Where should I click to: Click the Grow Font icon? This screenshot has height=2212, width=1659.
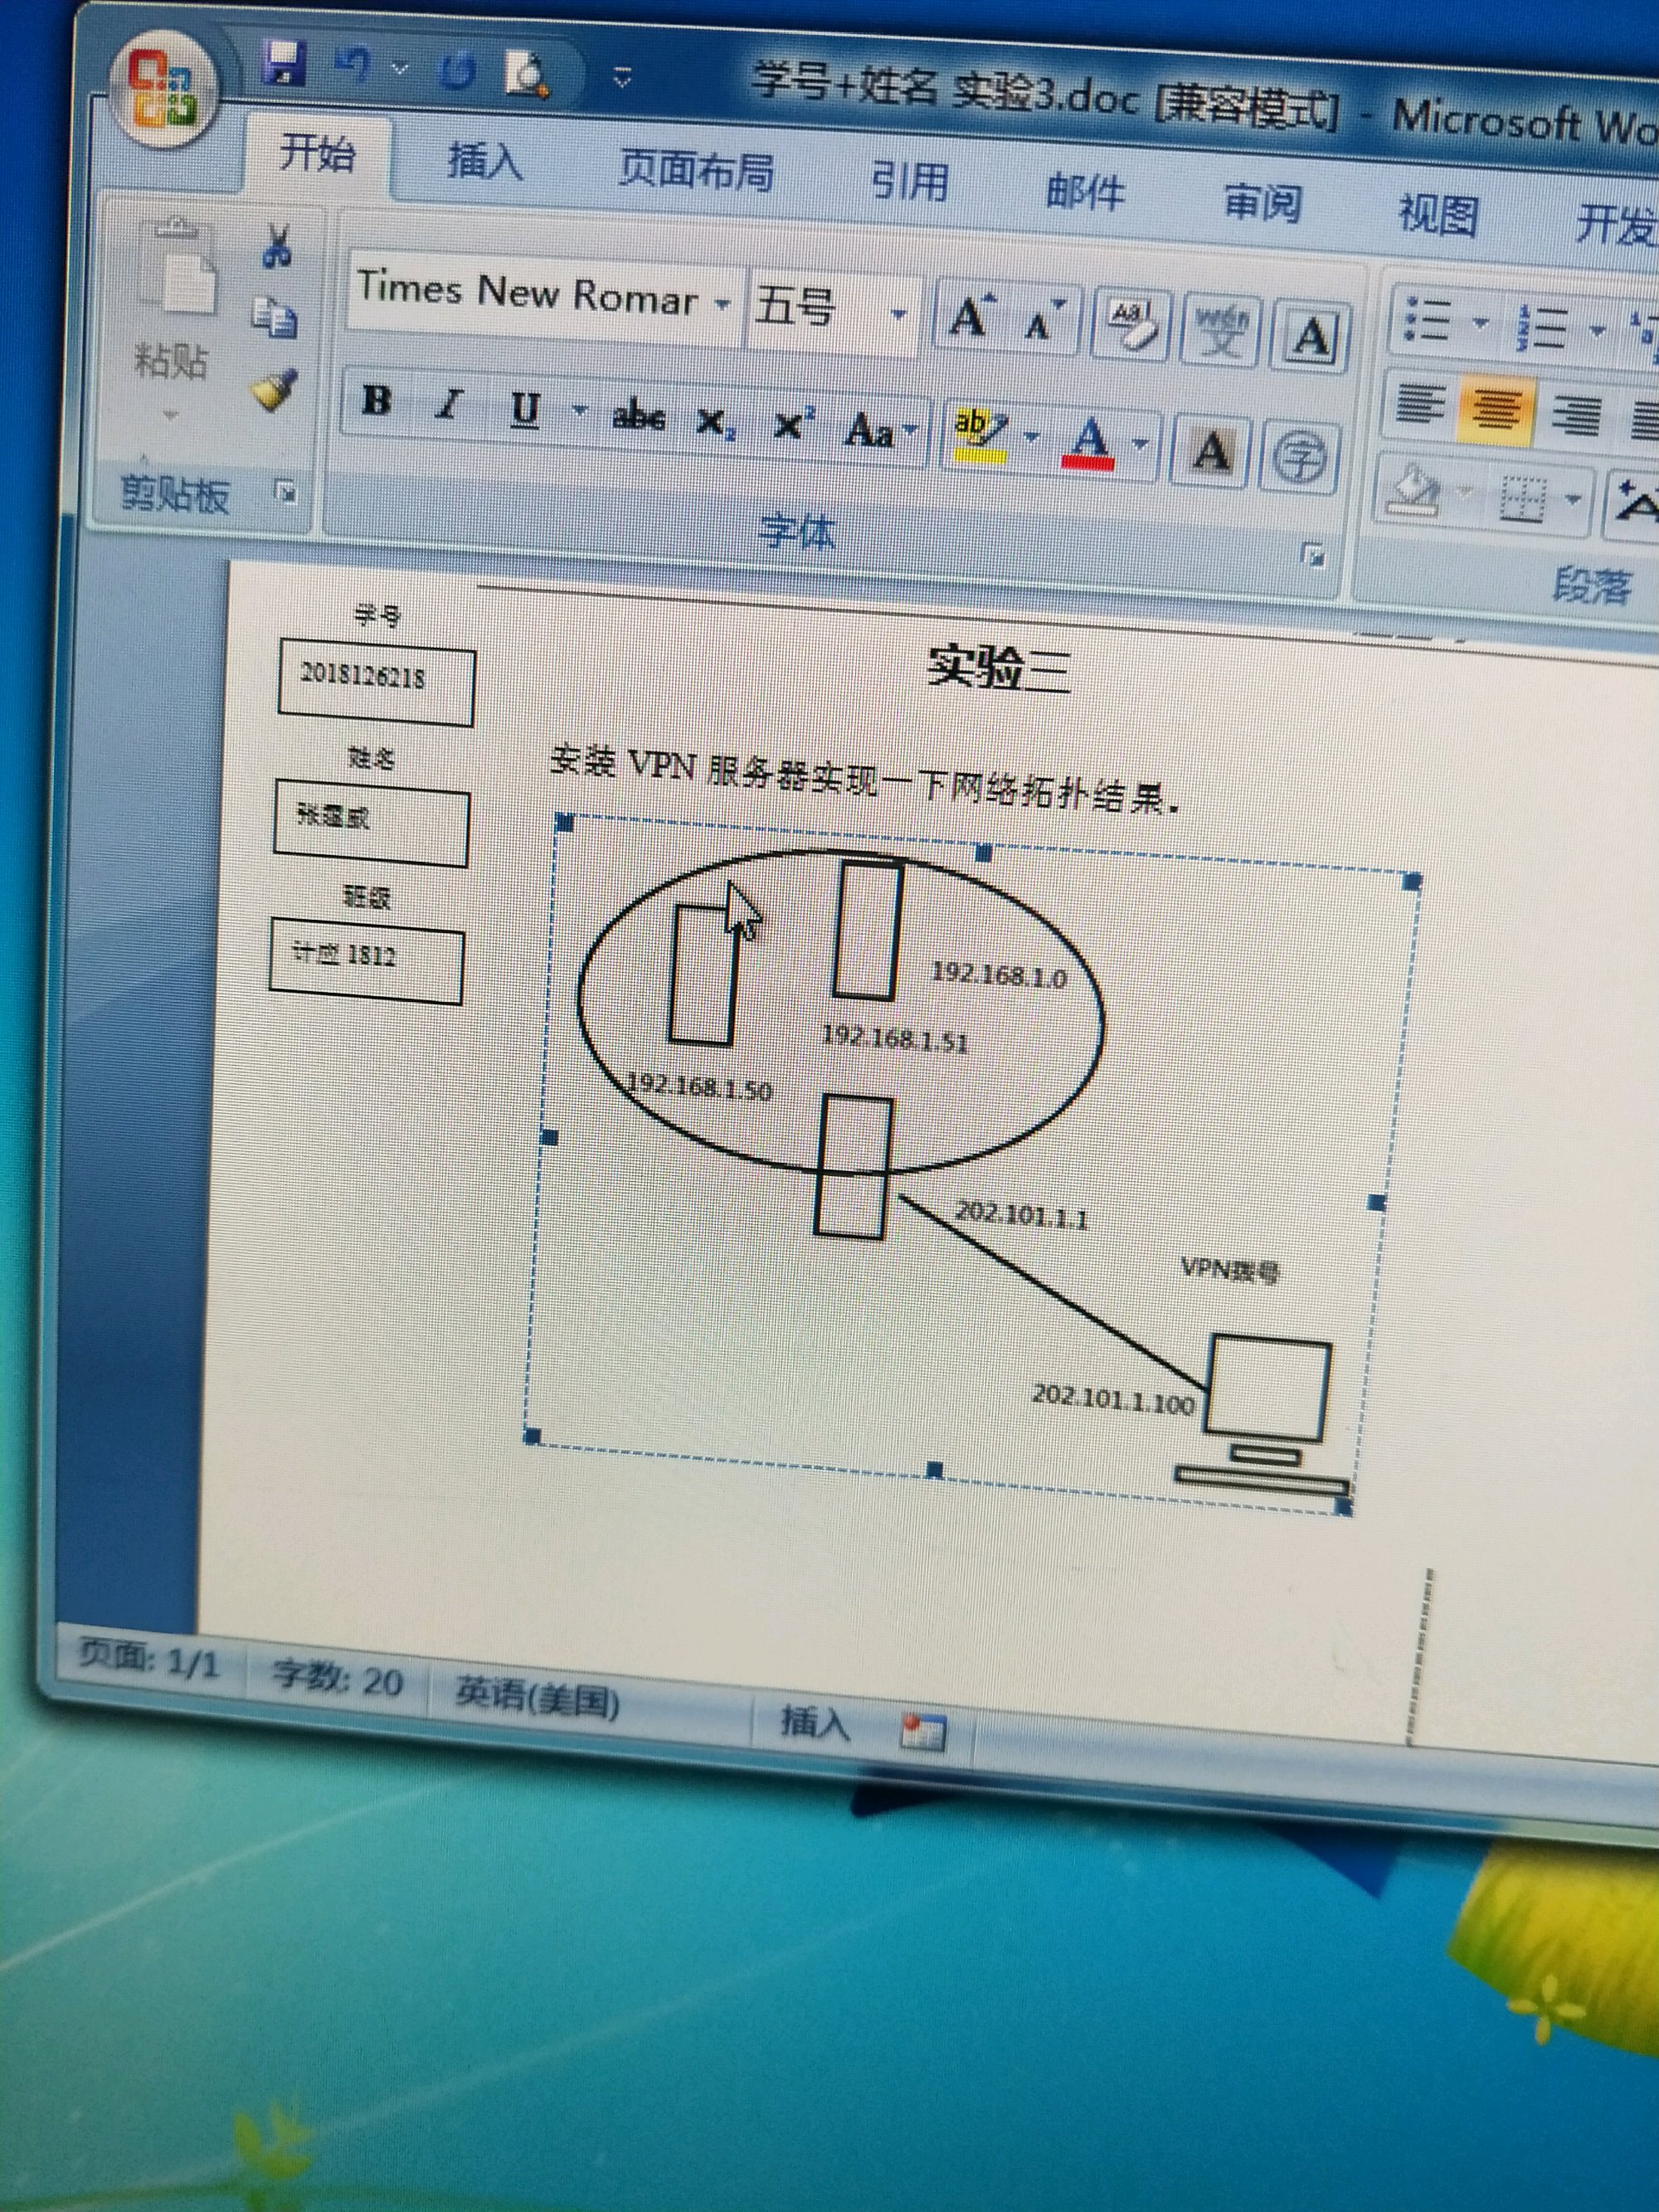(971, 317)
